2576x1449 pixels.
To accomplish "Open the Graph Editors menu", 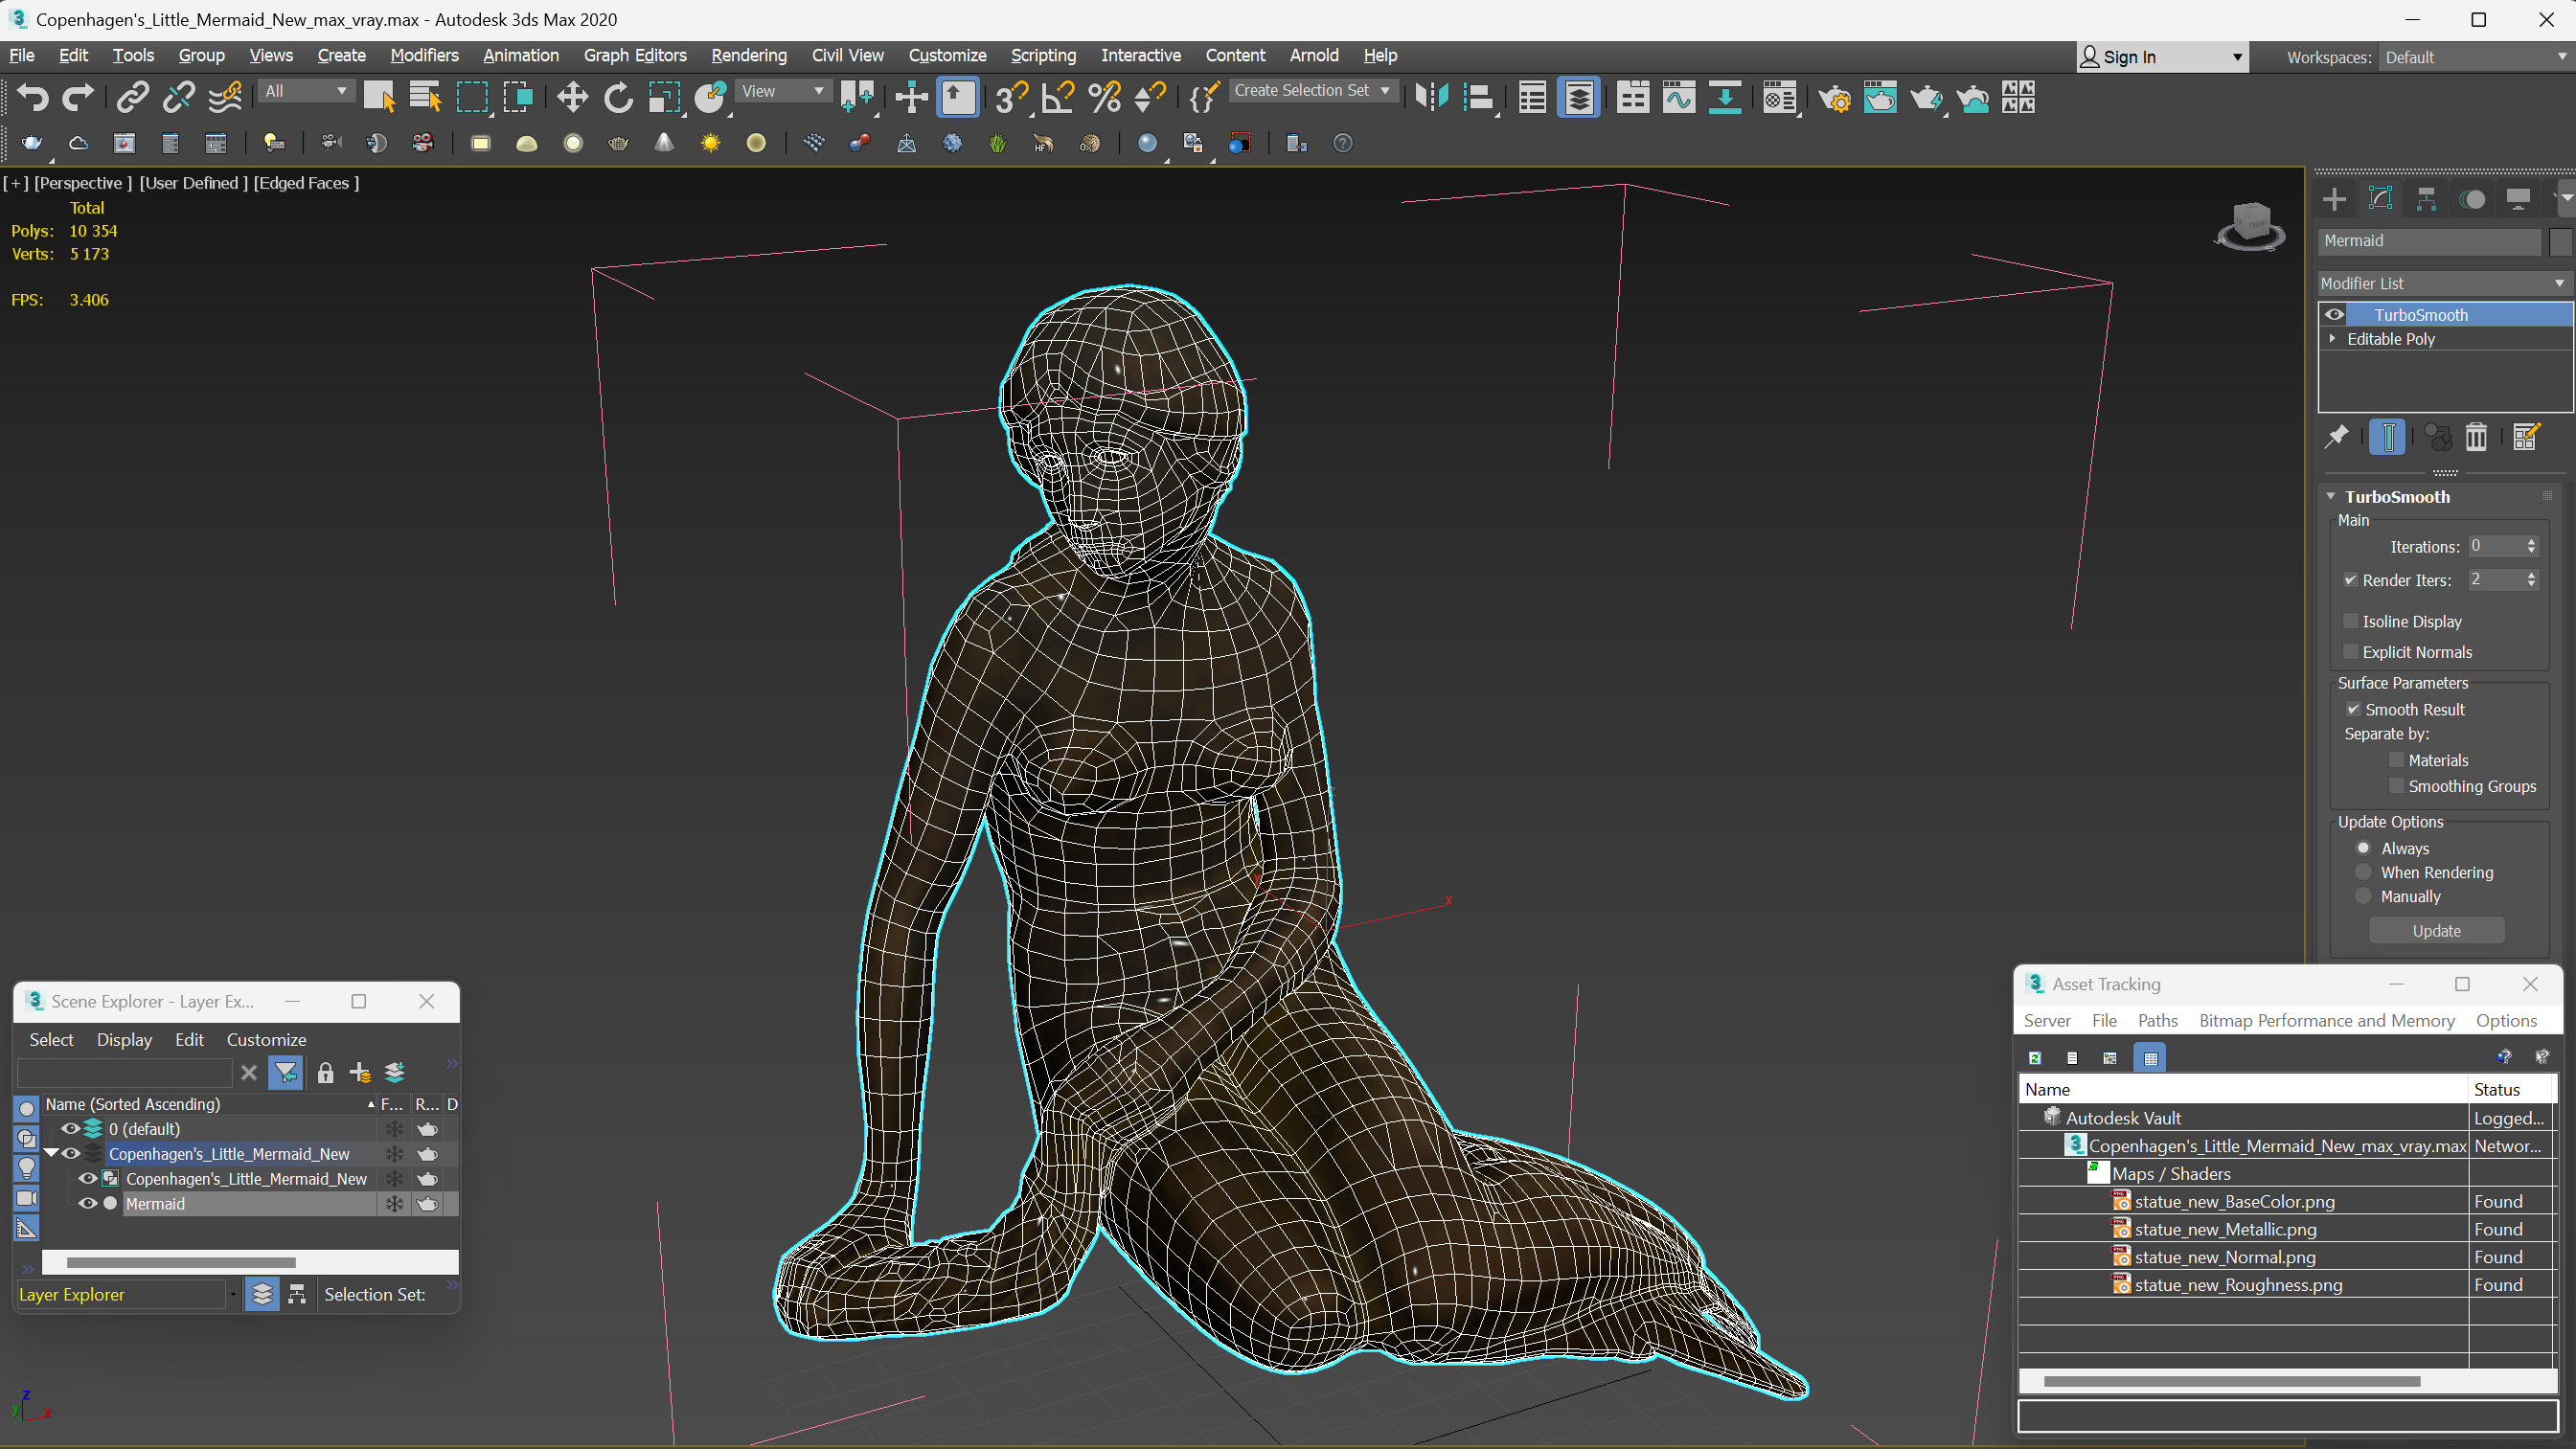I will pyautogui.click(x=635, y=56).
